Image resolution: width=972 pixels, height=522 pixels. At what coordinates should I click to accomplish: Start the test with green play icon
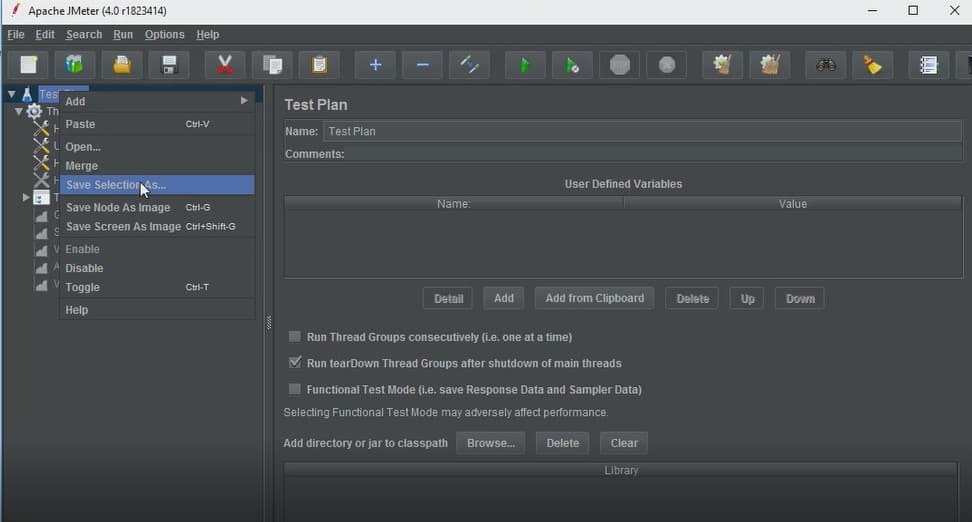point(524,64)
